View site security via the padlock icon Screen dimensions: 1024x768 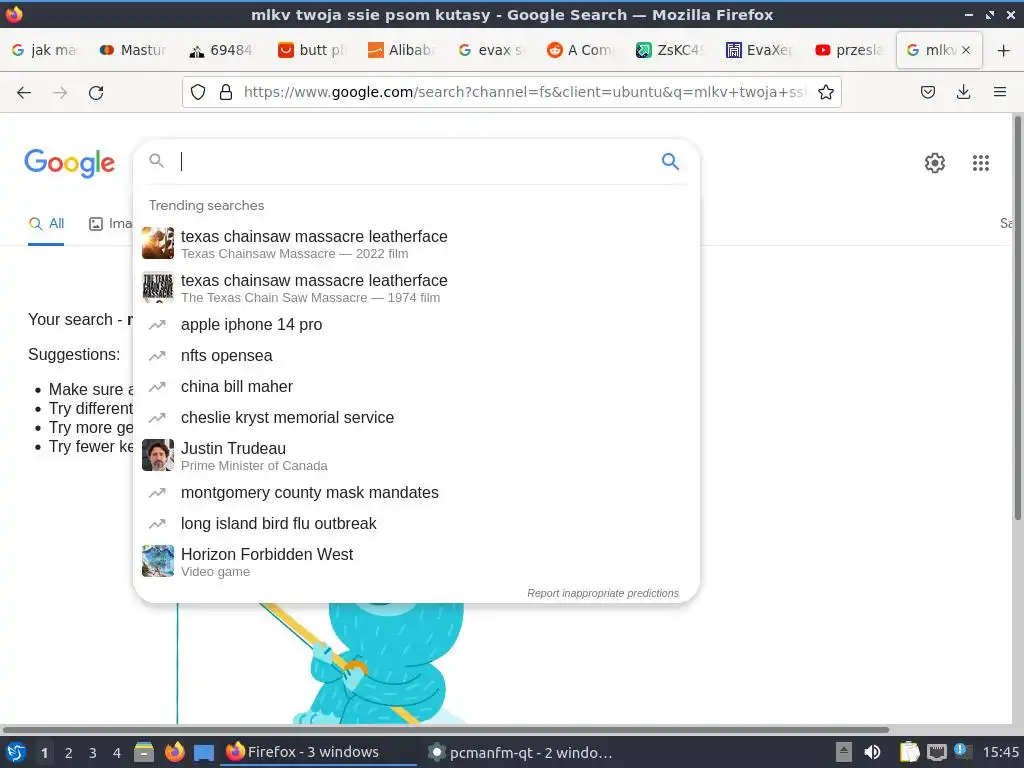pos(226,92)
